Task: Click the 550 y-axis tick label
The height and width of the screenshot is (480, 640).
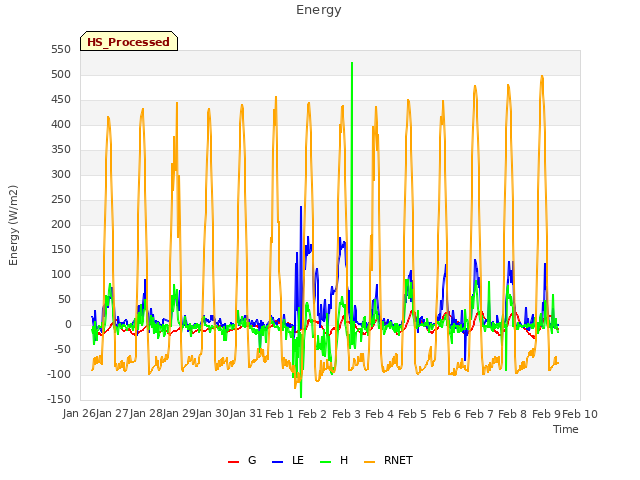Action: [x=61, y=50]
